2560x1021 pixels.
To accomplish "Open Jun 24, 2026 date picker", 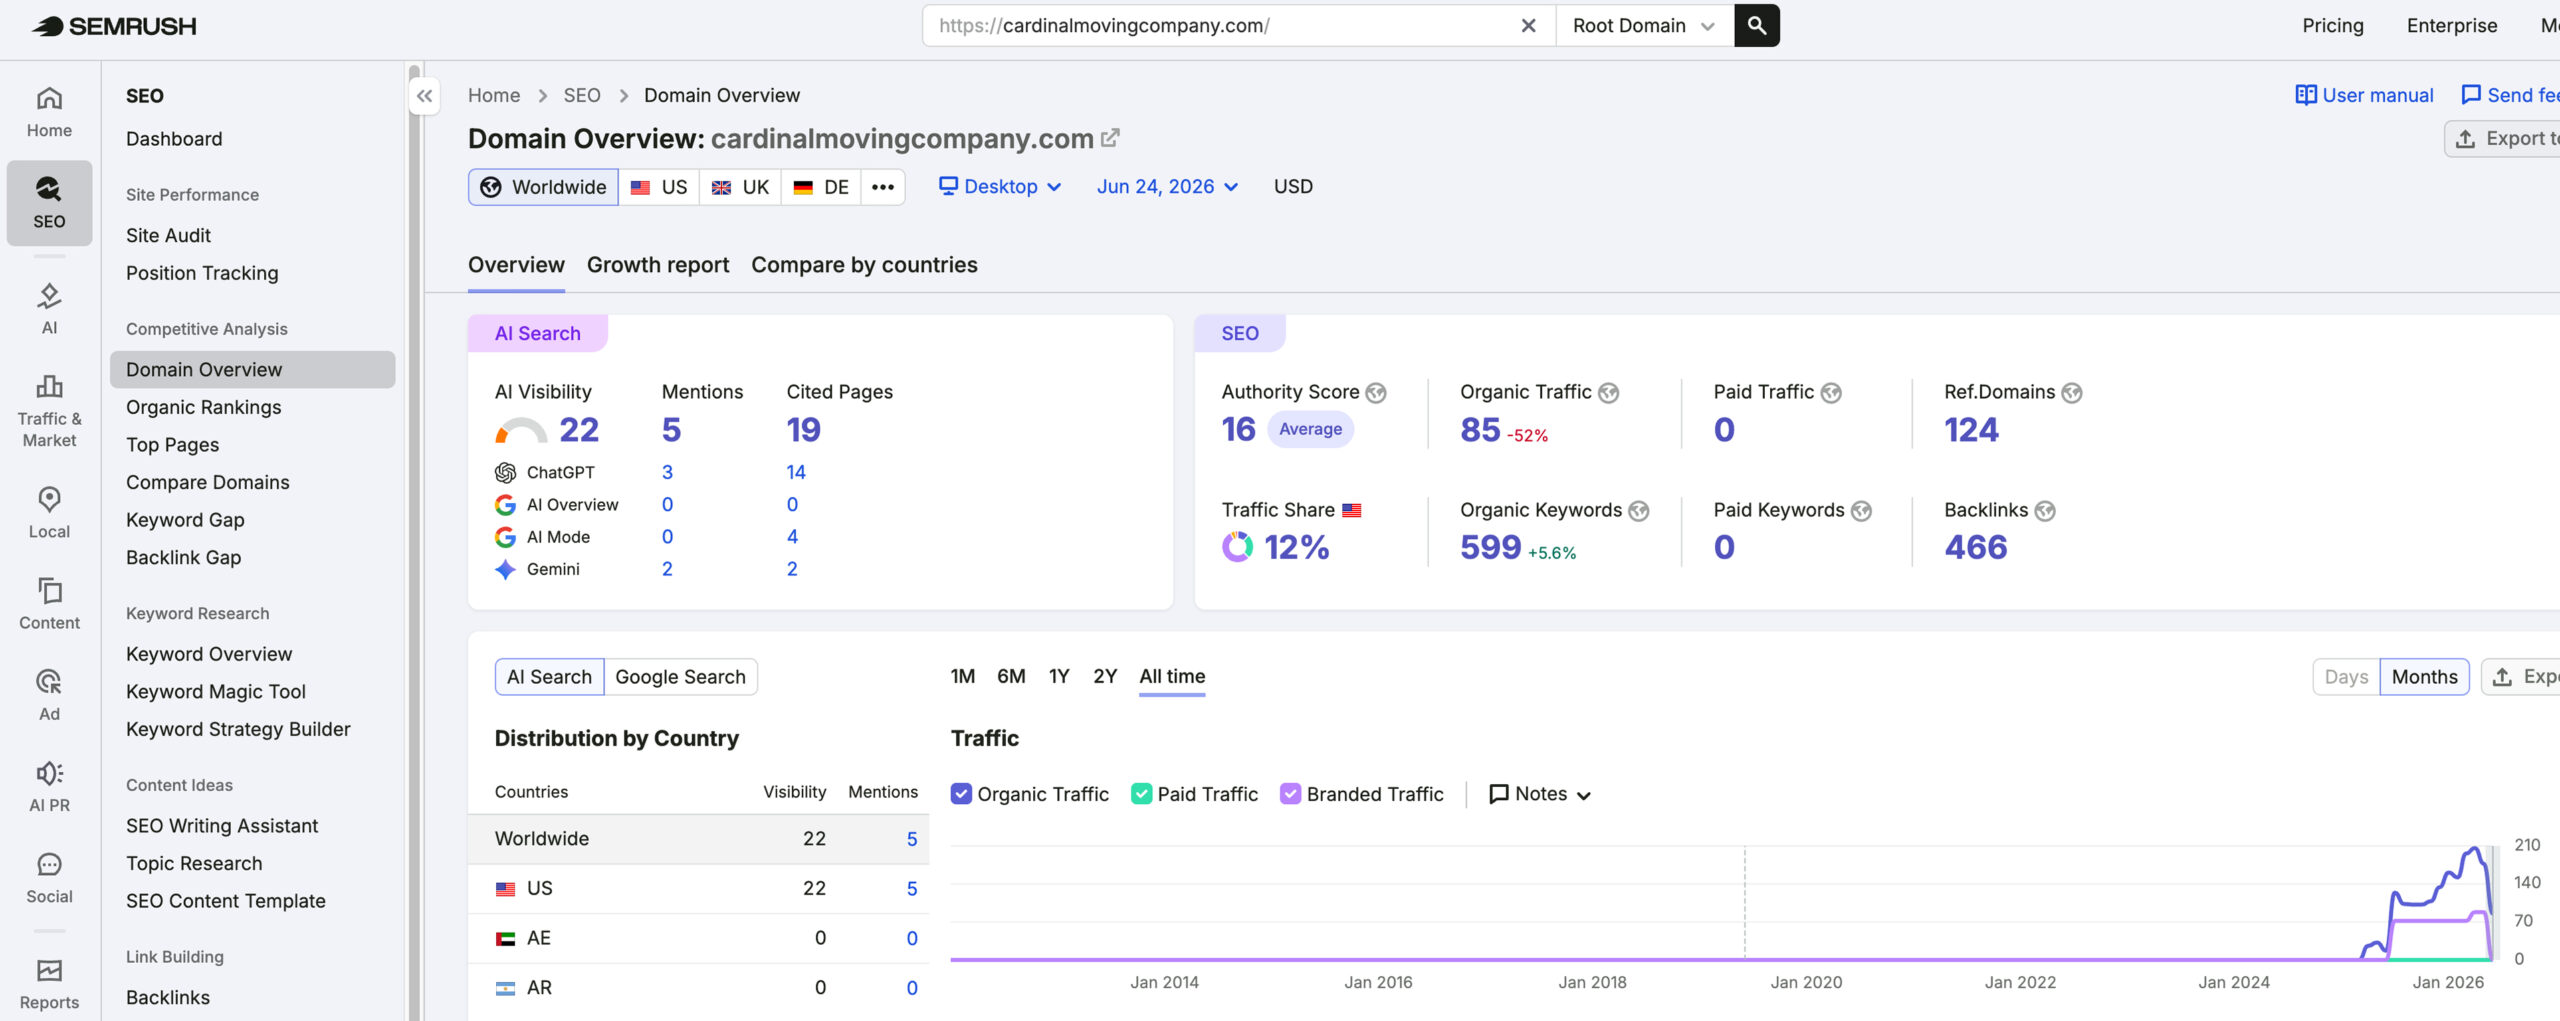I will click(1167, 187).
